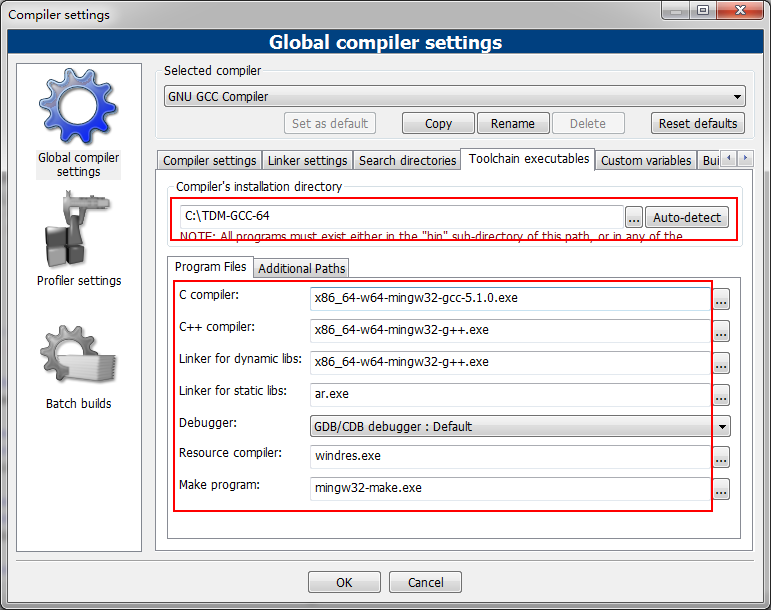Switch to Search directories tab
Viewport: 771px width, 610px height.
coord(408,160)
